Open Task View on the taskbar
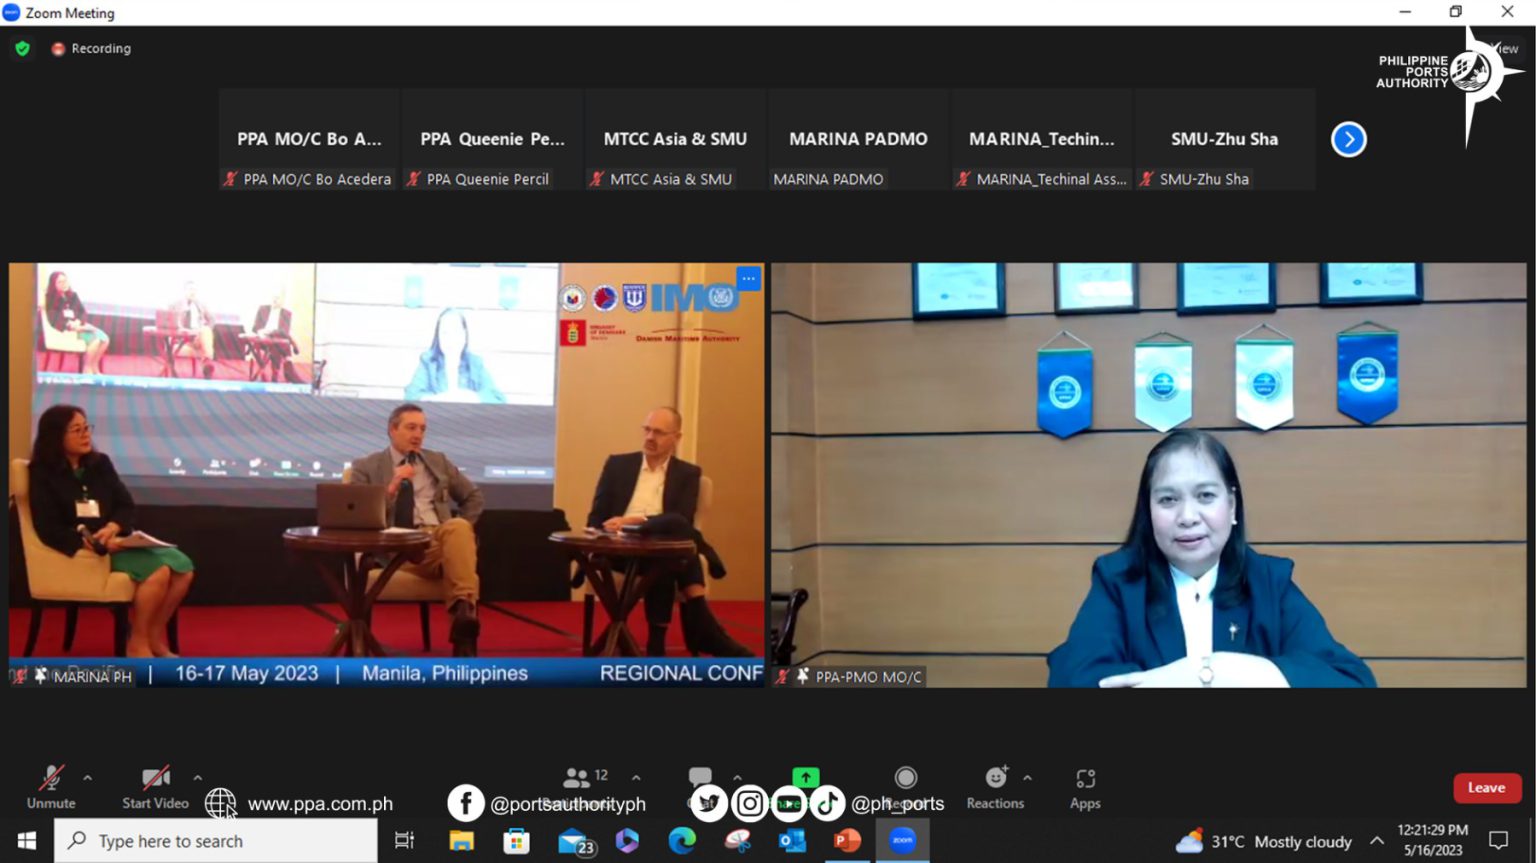This screenshot has height=863, width=1536. (404, 841)
